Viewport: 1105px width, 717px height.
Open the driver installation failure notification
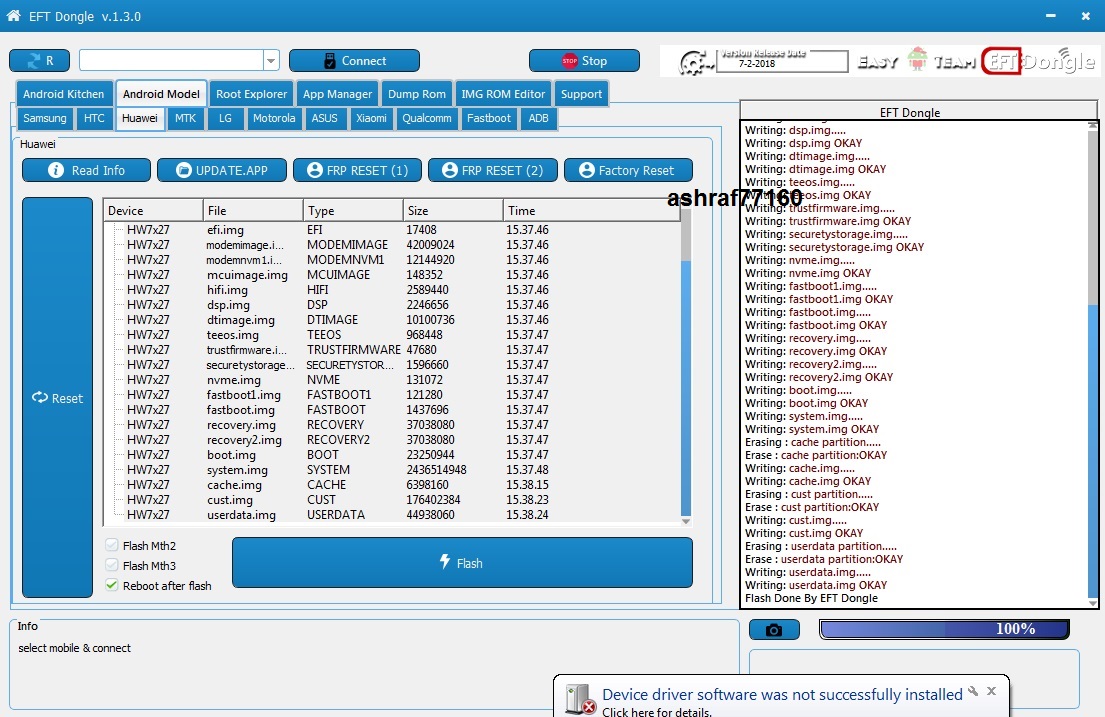pyautogui.click(x=782, y=694)
